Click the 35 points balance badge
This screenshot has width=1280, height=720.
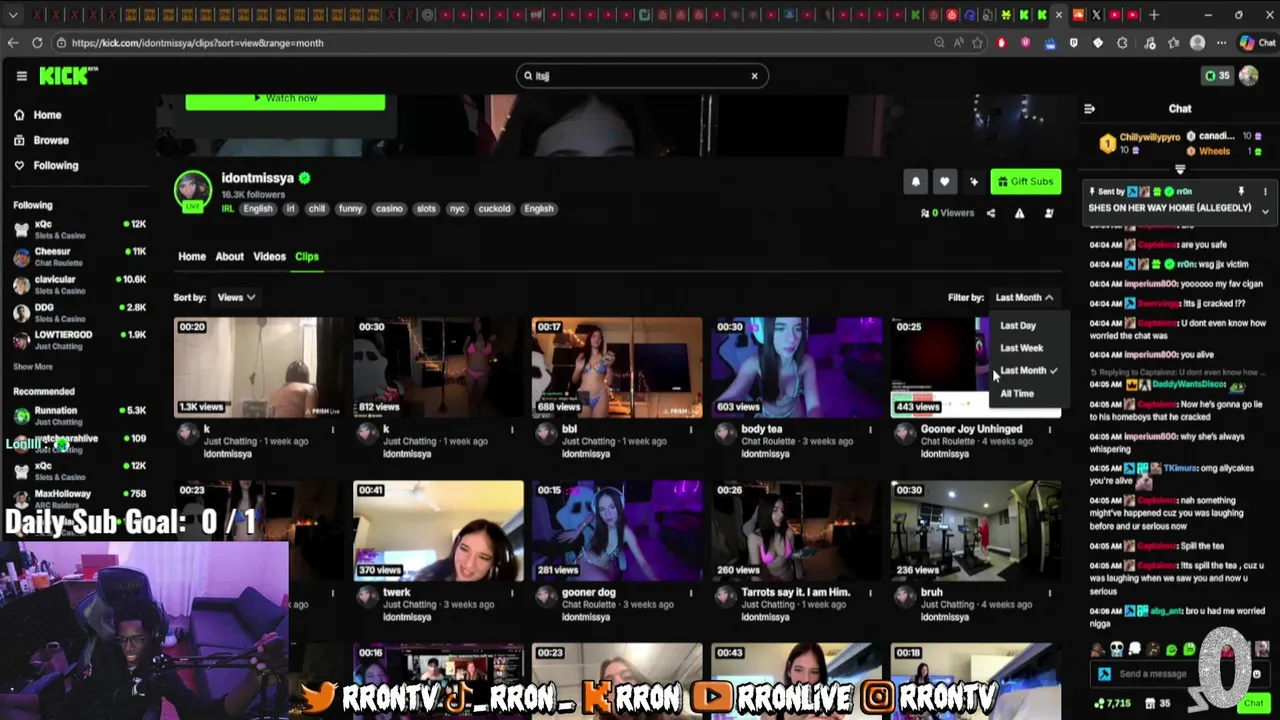[x=1217, y=76]
